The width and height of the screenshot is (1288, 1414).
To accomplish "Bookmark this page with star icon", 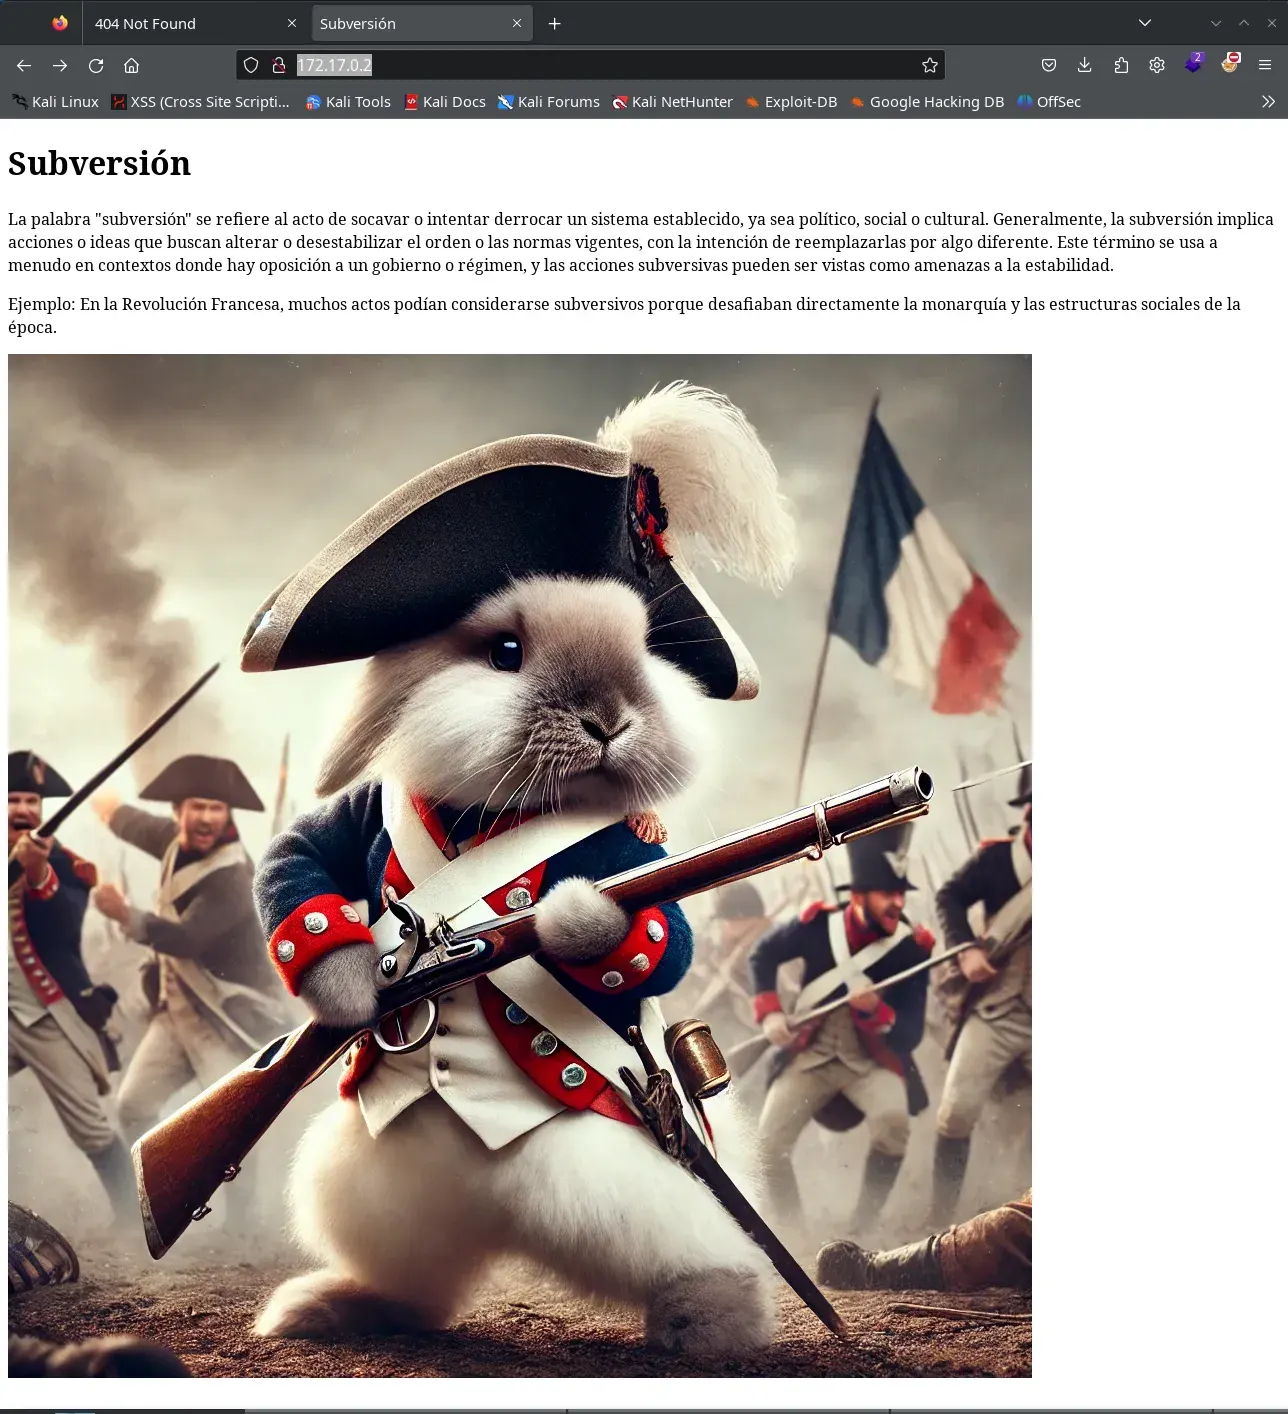I will coord(930,65).
